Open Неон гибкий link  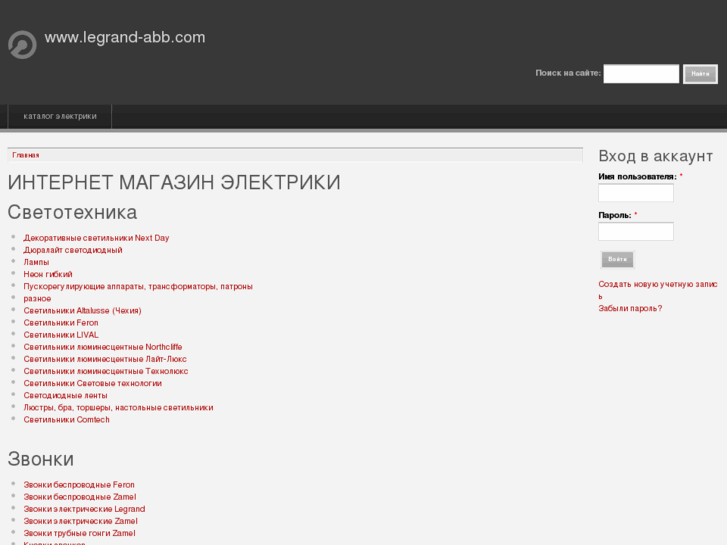48,274
